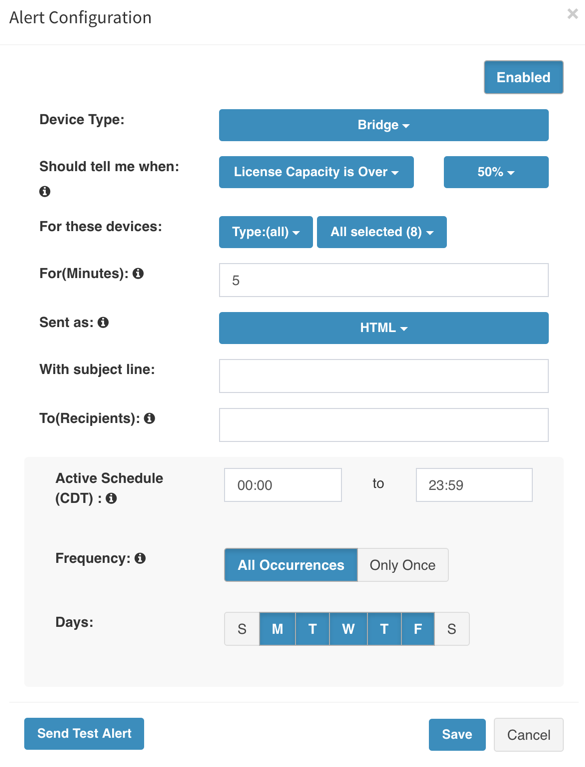The height and width of the screenshot is (767, 585).
Task: Click the With subject line input field
Action: [x=383, y=376]
